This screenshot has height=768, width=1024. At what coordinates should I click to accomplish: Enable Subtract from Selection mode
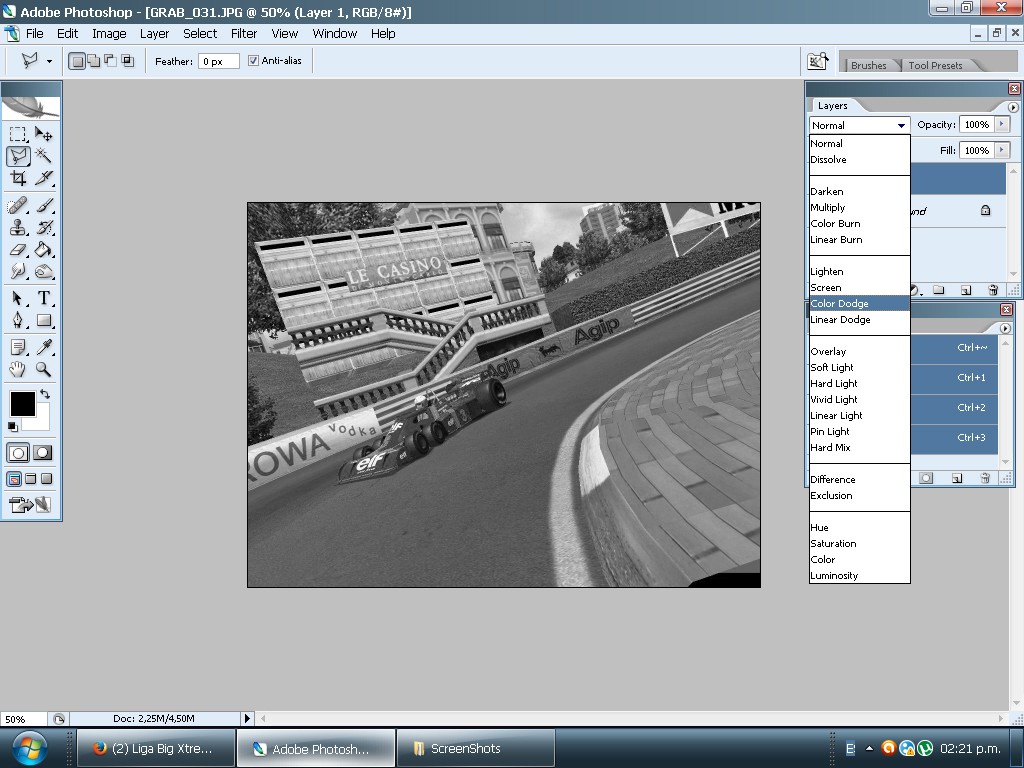[x=110, y=61]
